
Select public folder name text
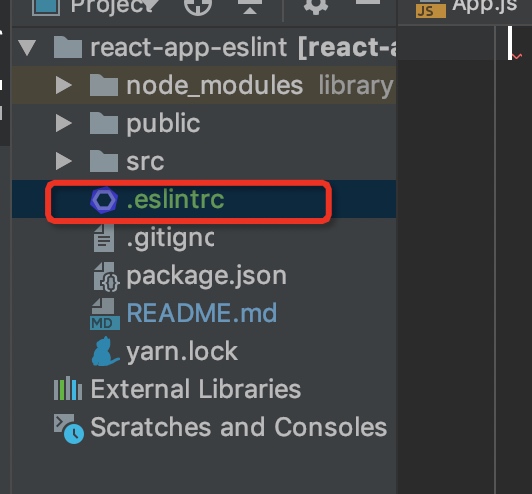(x=164, y=124)
